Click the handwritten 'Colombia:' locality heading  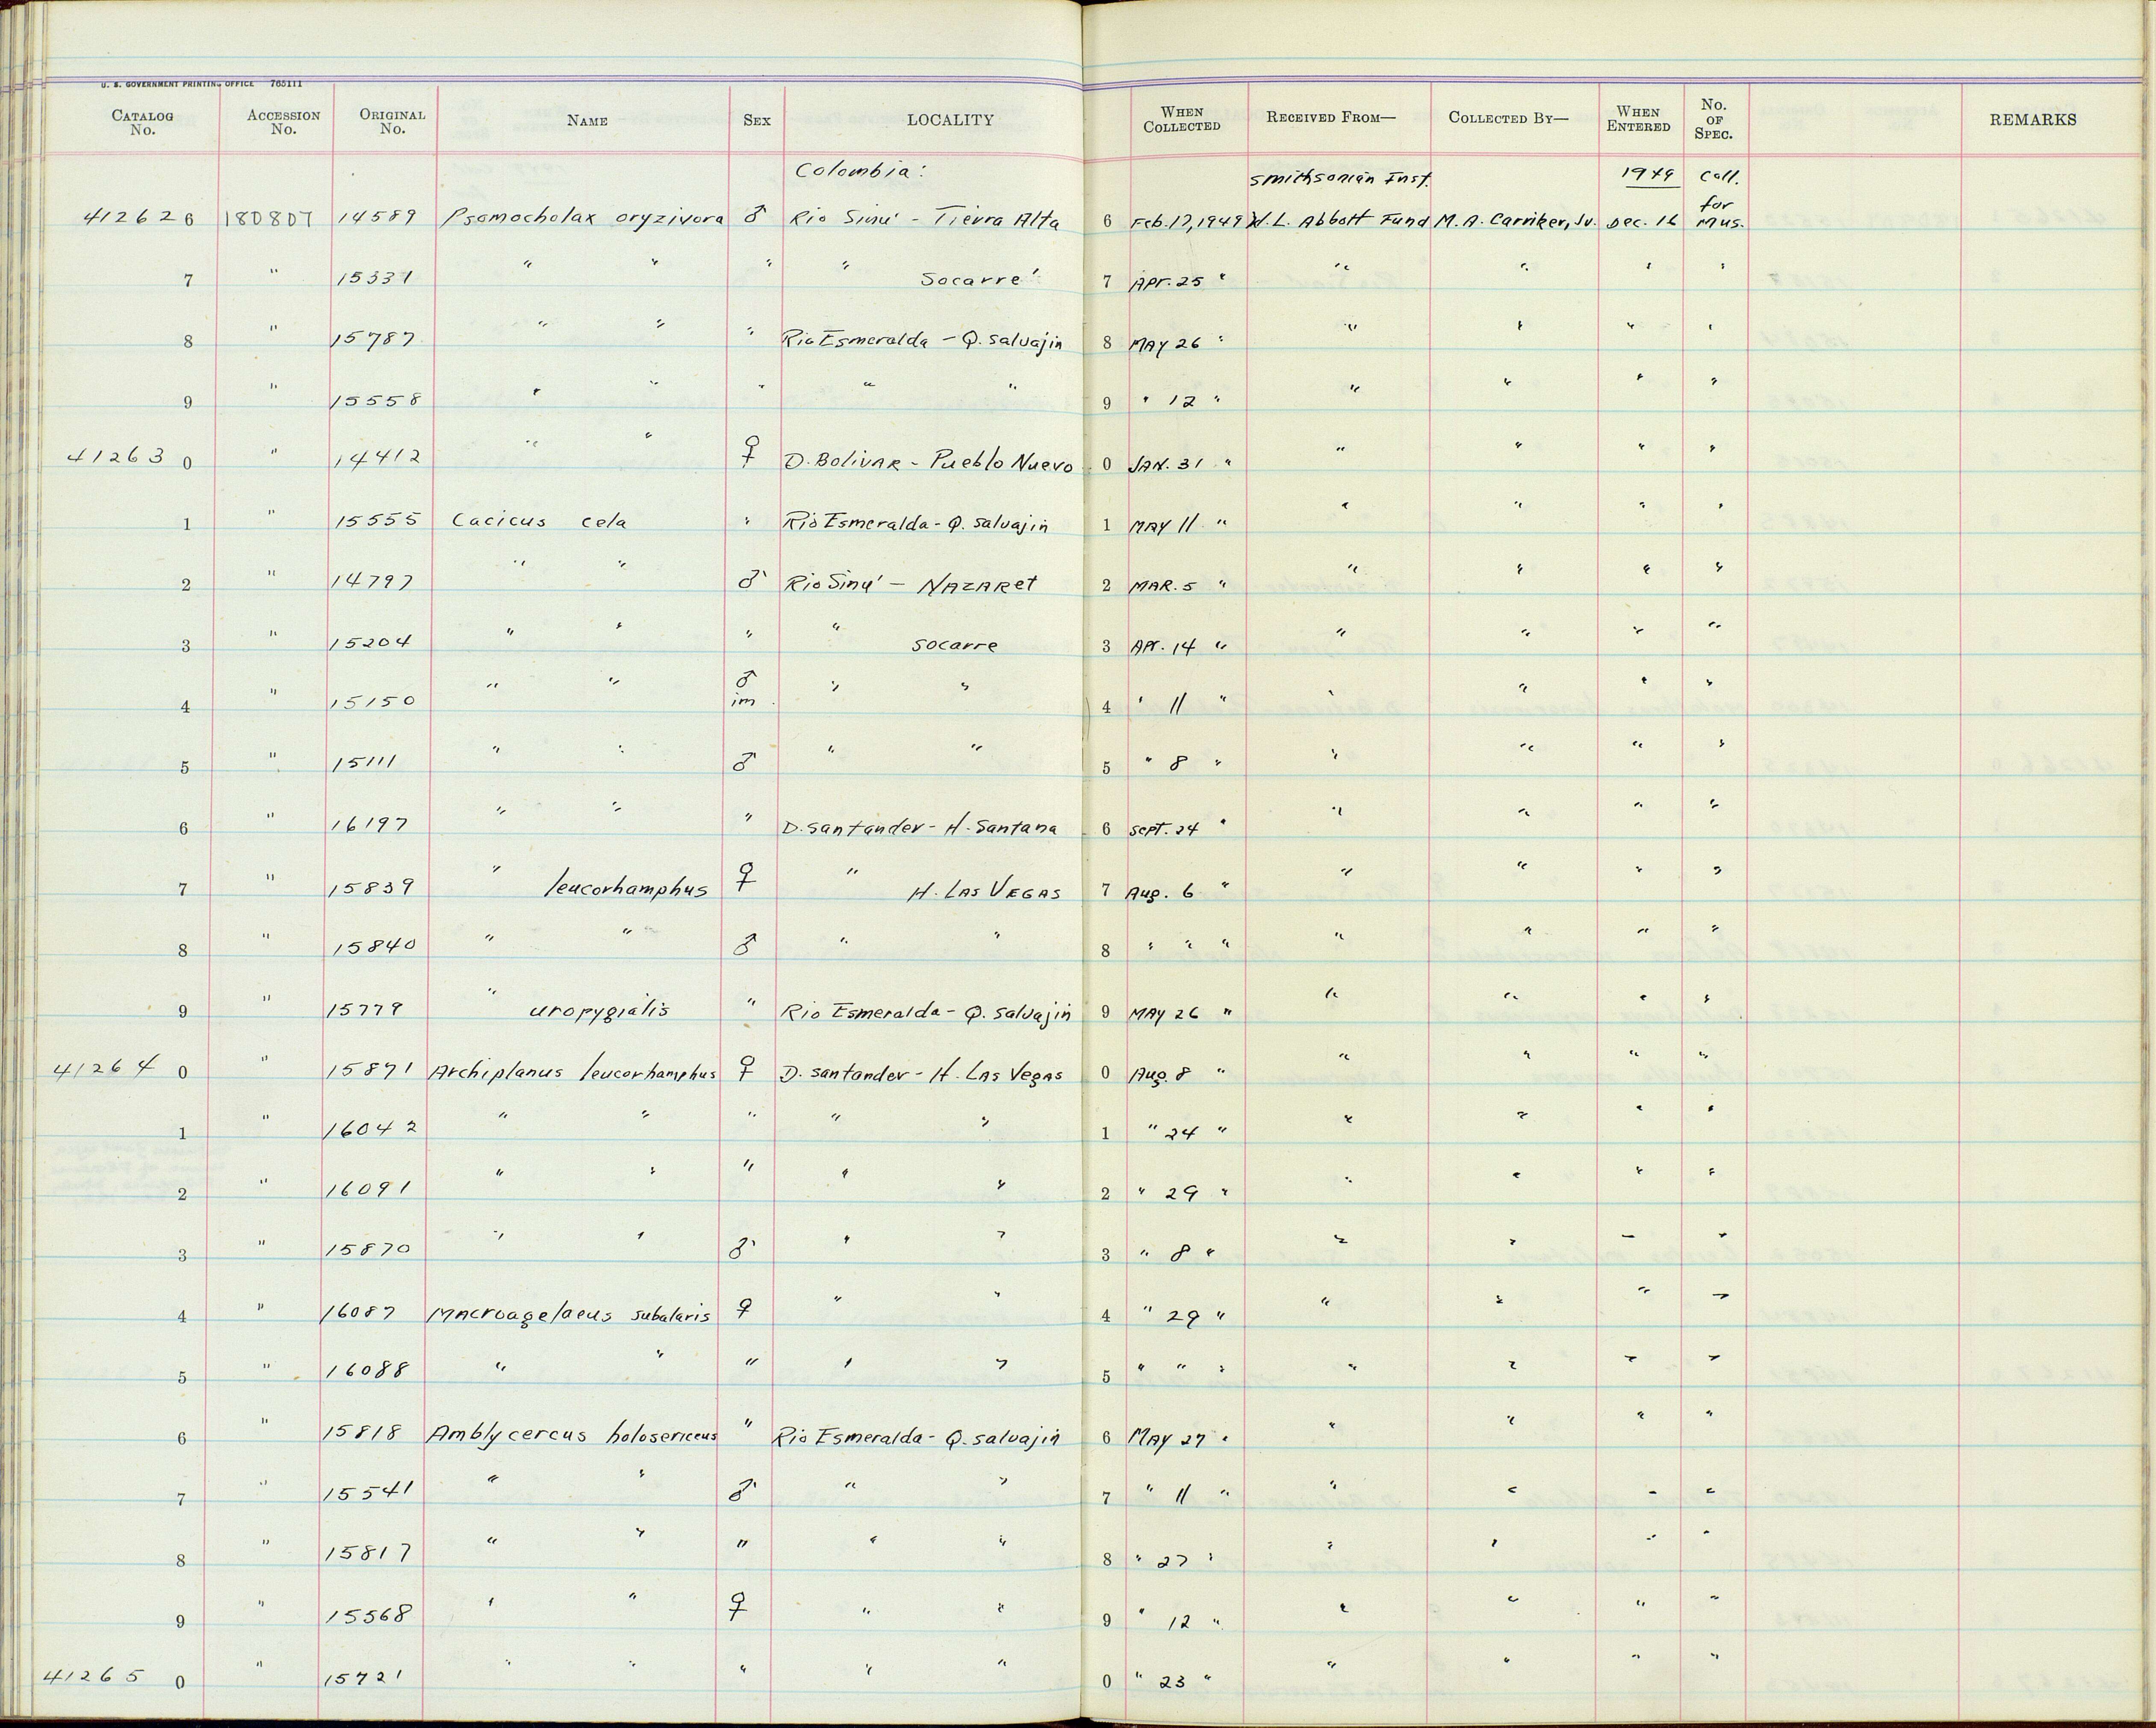pyautogui.click(x=860, y=172)
